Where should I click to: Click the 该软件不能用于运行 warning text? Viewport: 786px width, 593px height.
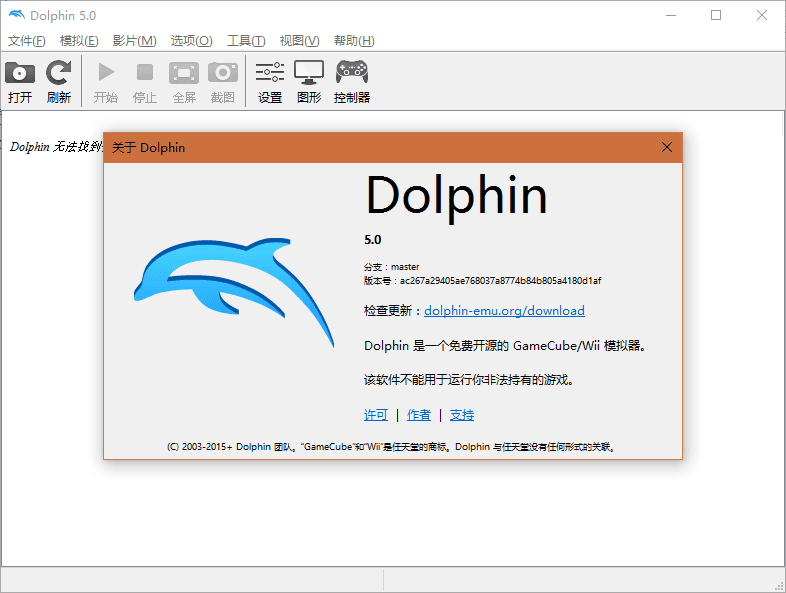[469, 380]
